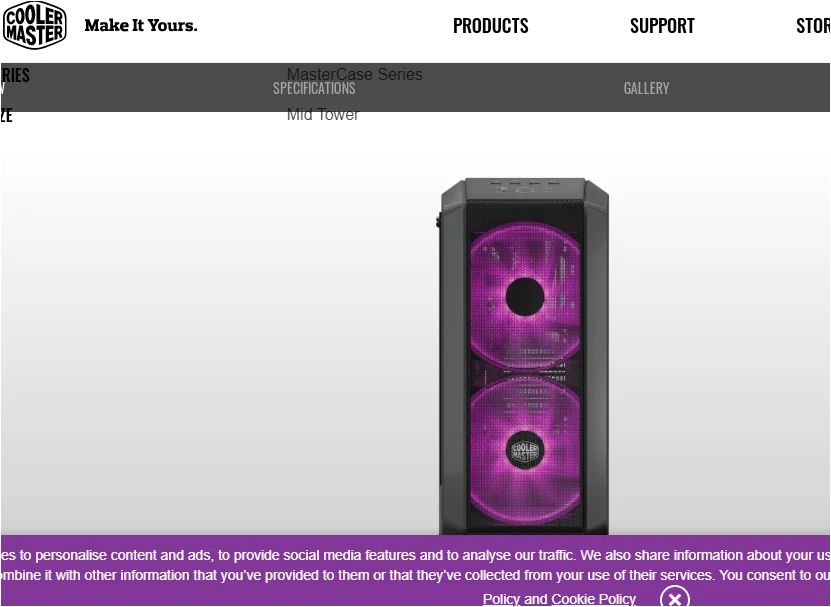This screenshot has width=831, height=607.
Task: Switch to the GALLERY tab
Action: 646,88
